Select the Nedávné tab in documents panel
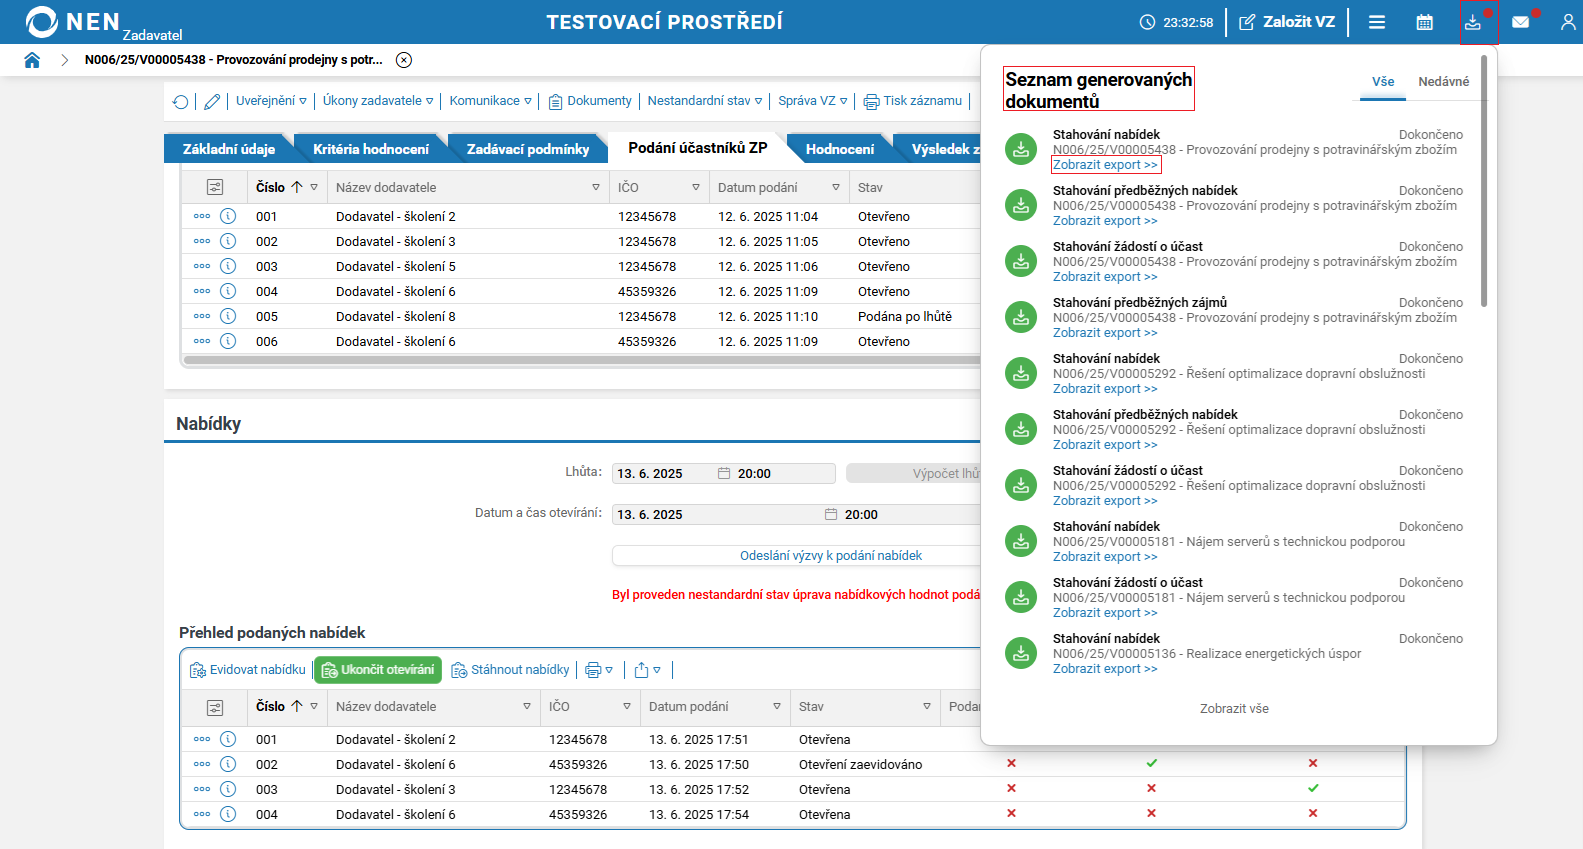Screen dimensions: 1583x849 point(1443,82)
